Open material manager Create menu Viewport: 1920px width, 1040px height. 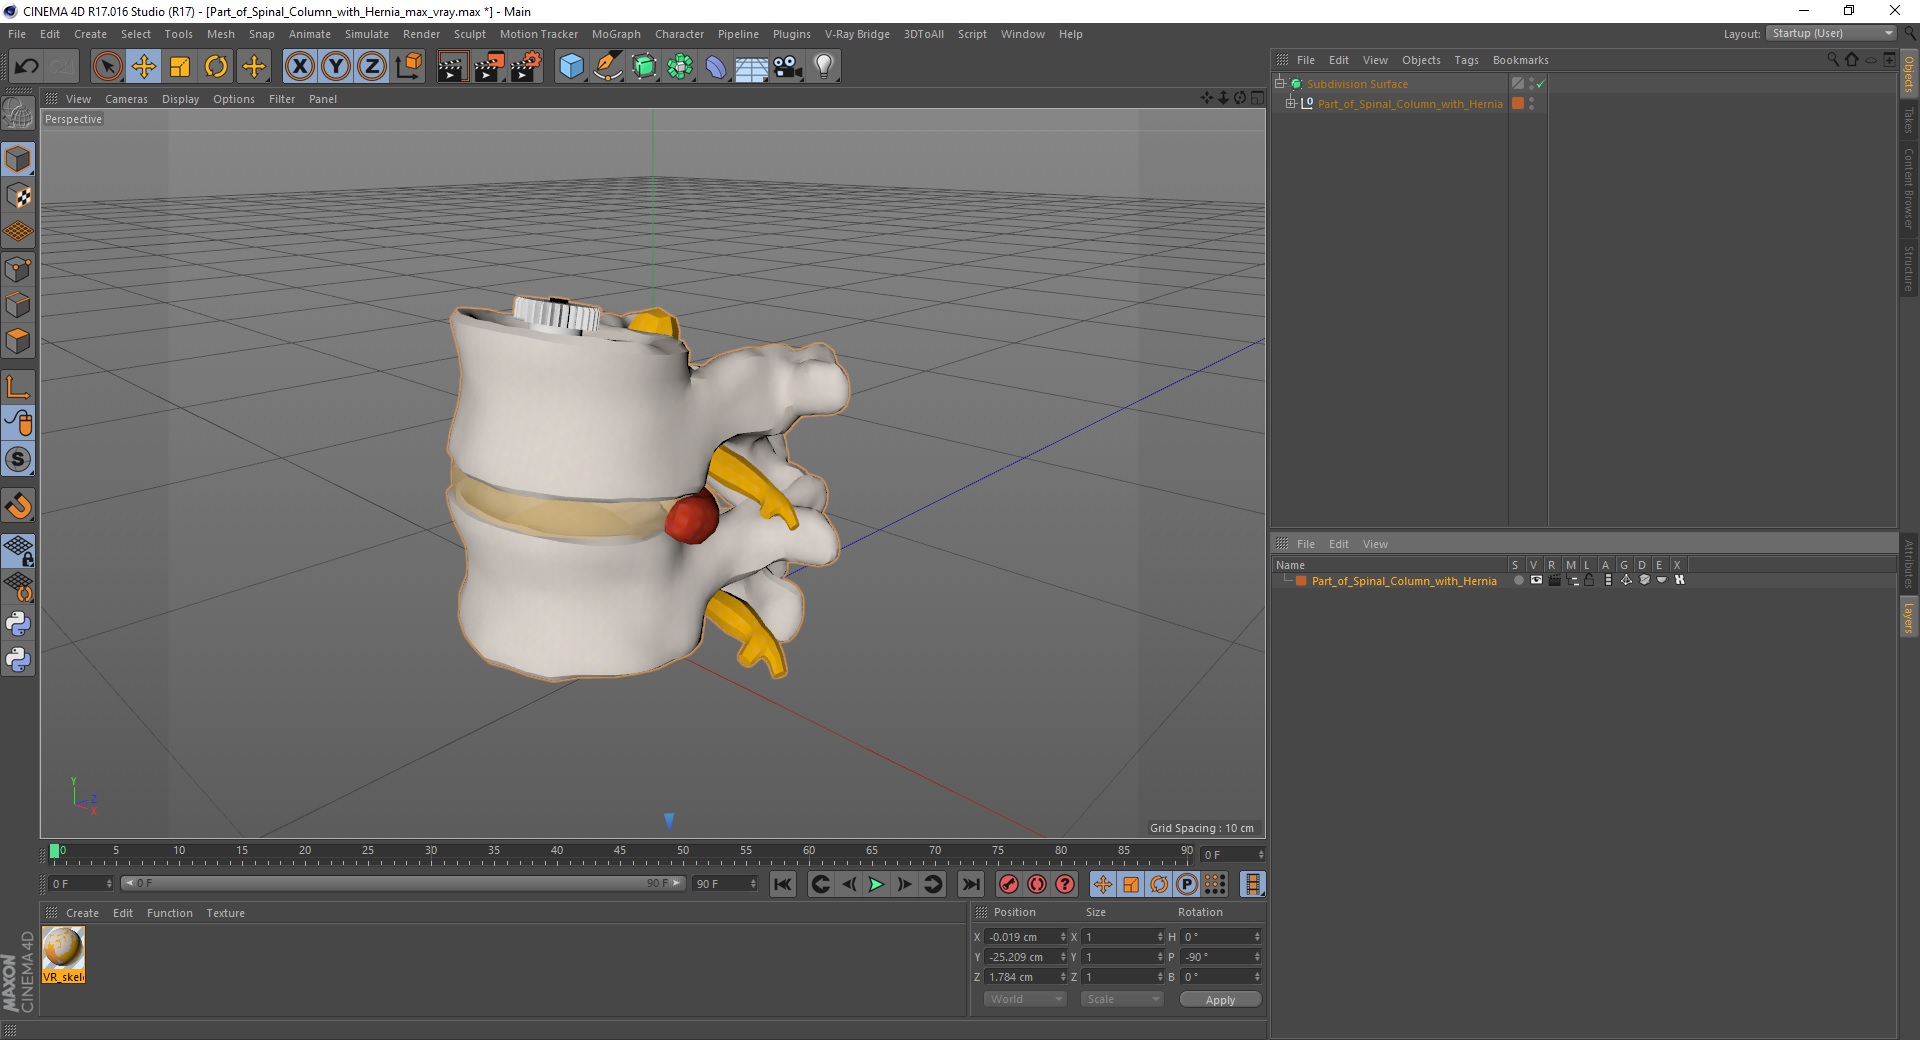coord(82,913)
